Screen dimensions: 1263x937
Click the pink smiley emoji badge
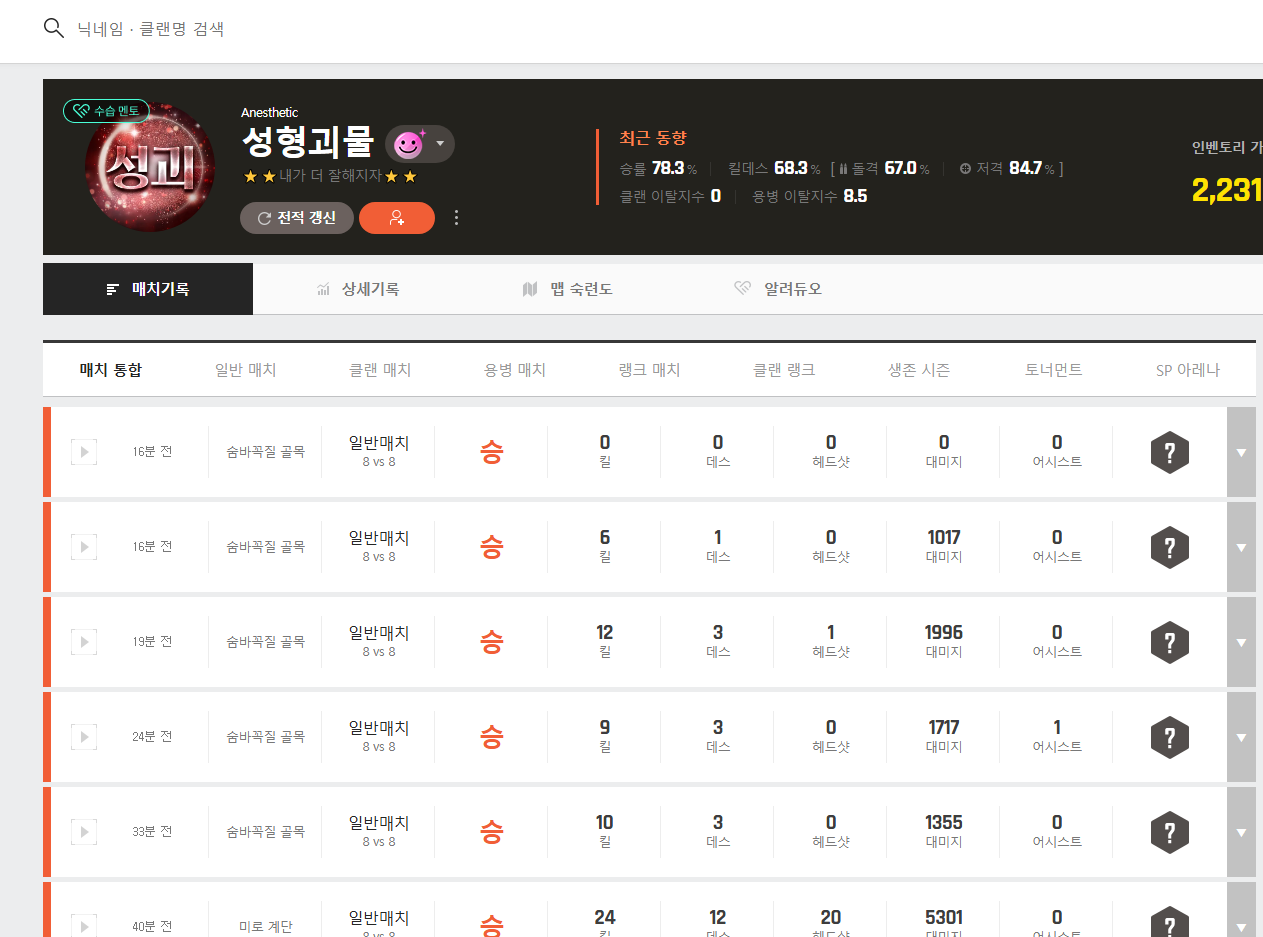click(409, 145)
